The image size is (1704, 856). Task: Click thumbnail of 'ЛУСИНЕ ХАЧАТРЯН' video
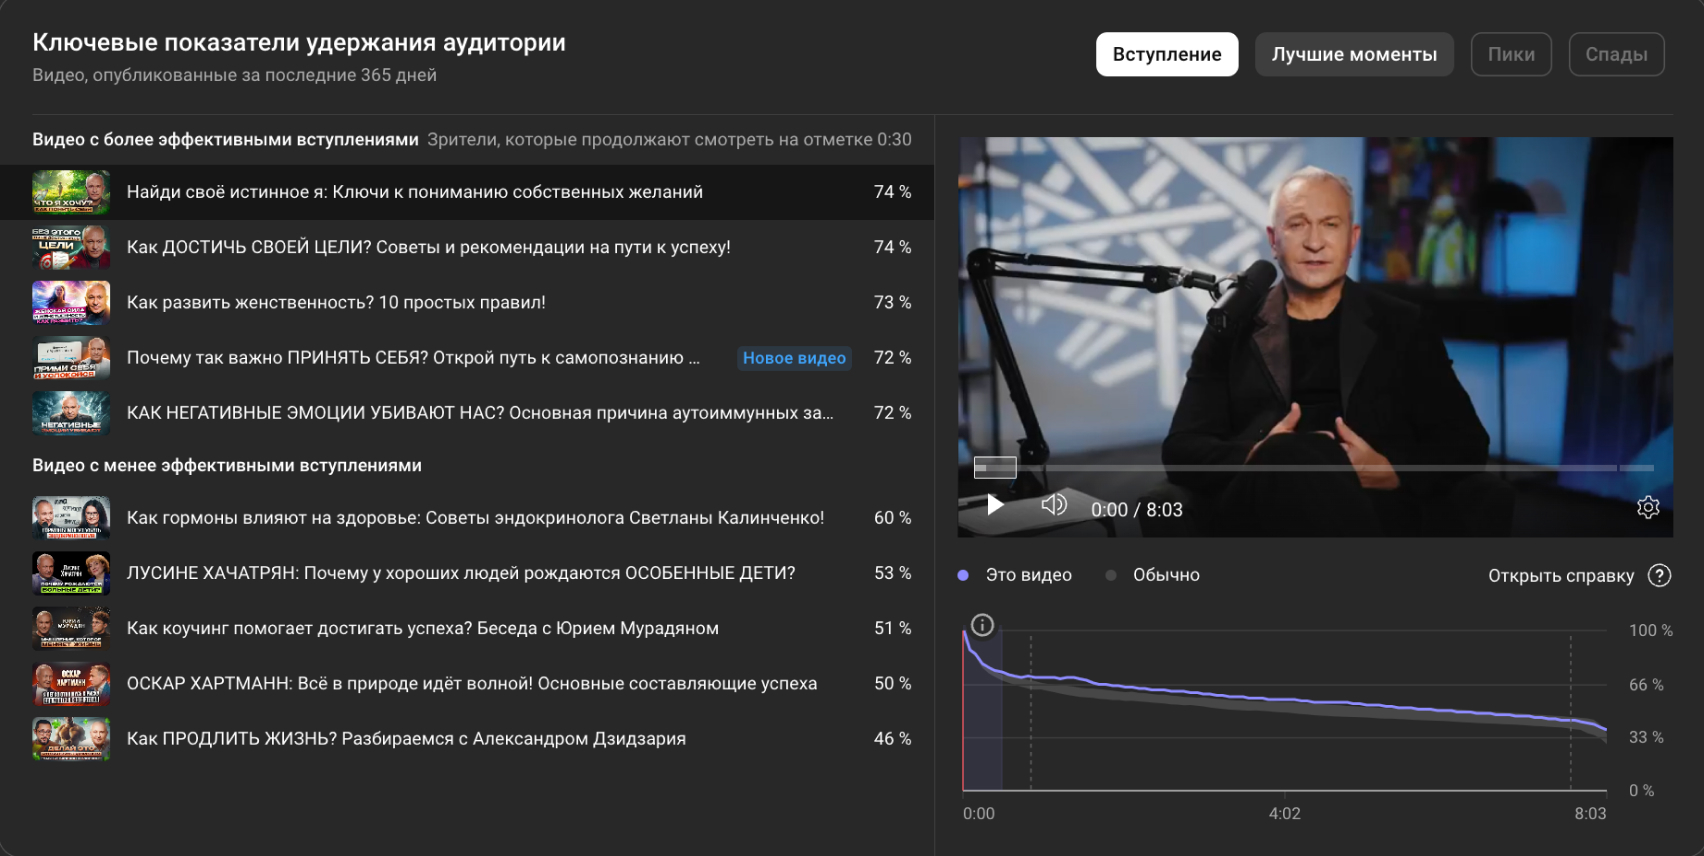tap(71, 573)
